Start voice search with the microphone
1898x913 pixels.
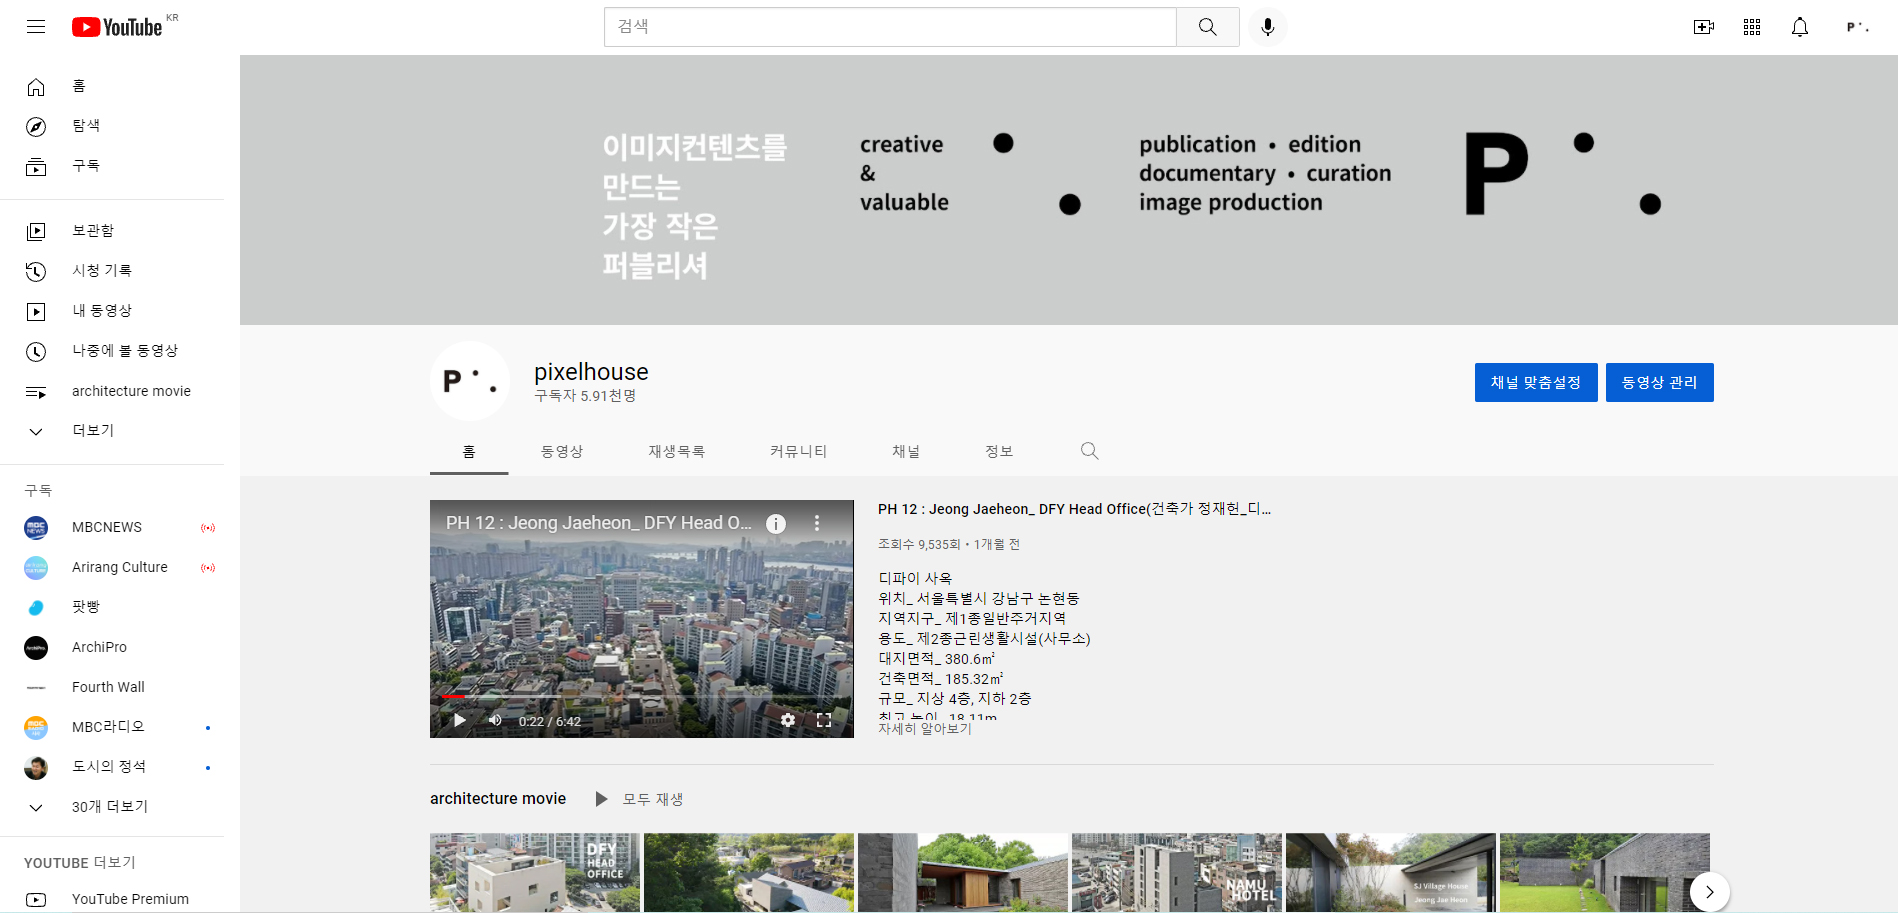click(1268, 27)
